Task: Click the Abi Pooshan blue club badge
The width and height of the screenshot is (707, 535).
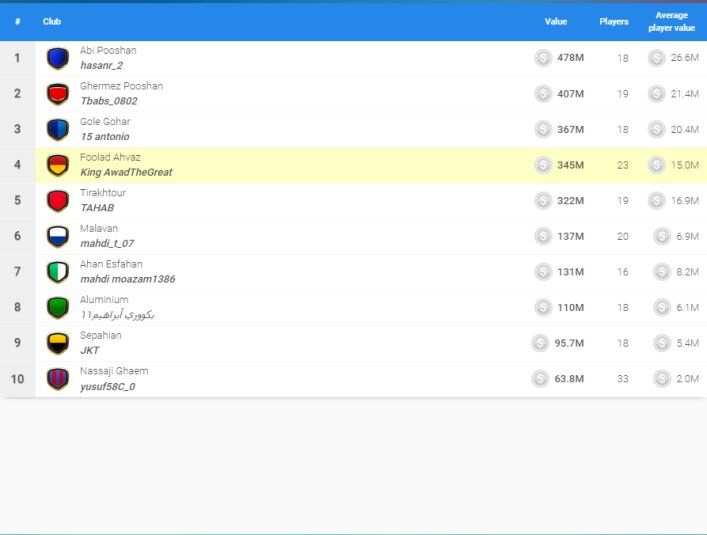Action: 58,58
